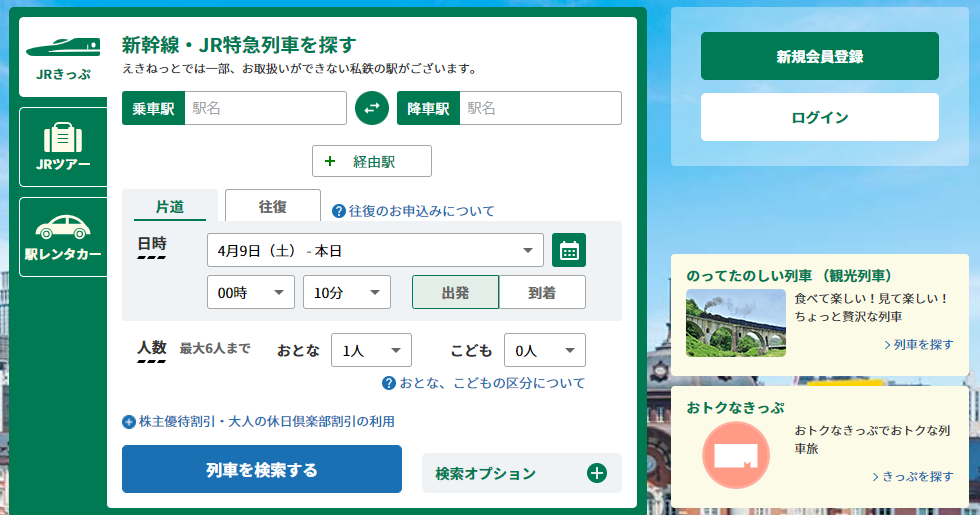Open the 駅レンタカー car tab
This screenshot has width=980, height=515.
point(63,237)
